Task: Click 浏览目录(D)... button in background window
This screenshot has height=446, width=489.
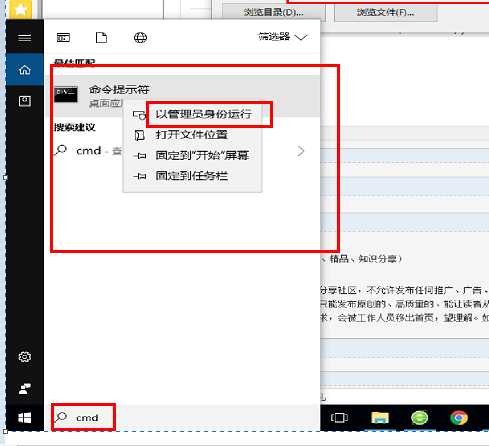Action: [x=274, y=12]
